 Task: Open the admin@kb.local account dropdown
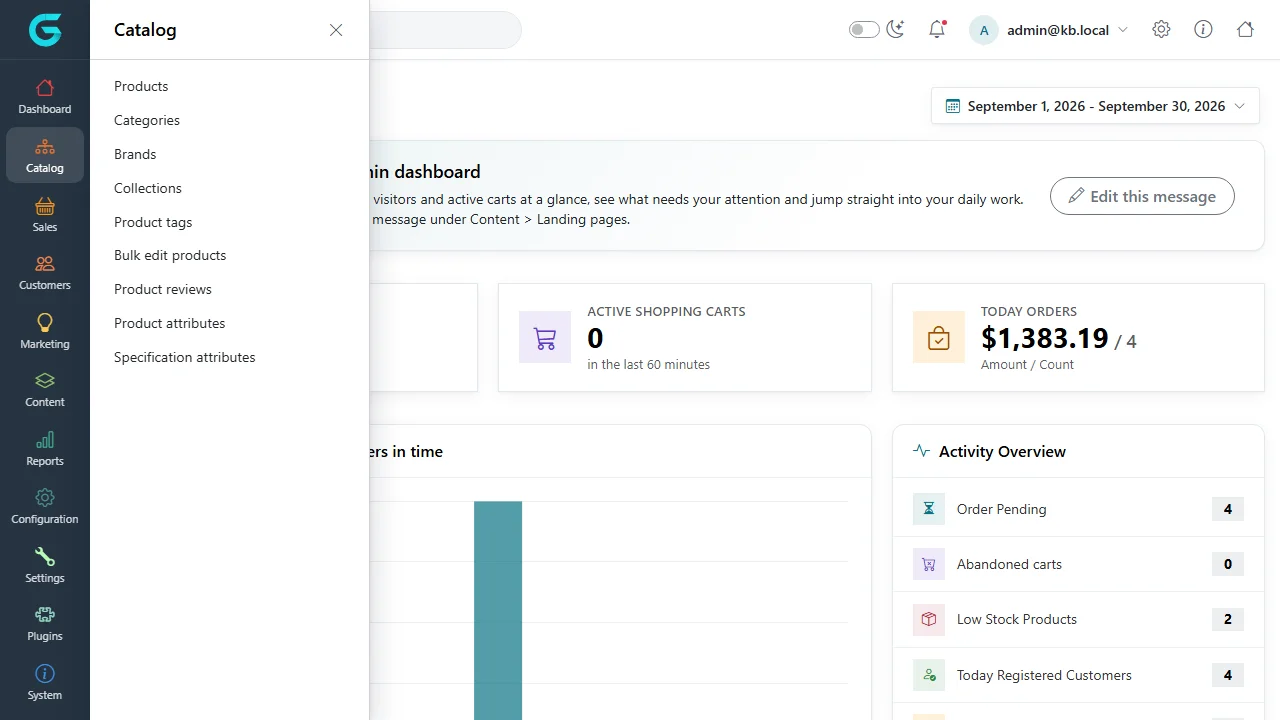click(1049, 30)
